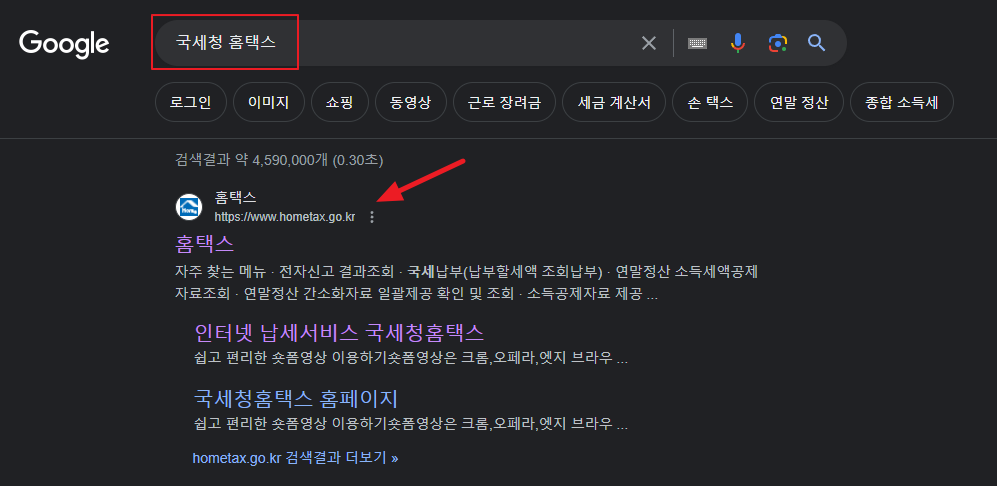Click the snippet under 인터넷 납세서비스 국세청홈택스
The width and height of the screenshot is (997, 486).
[x=411, y=358]
